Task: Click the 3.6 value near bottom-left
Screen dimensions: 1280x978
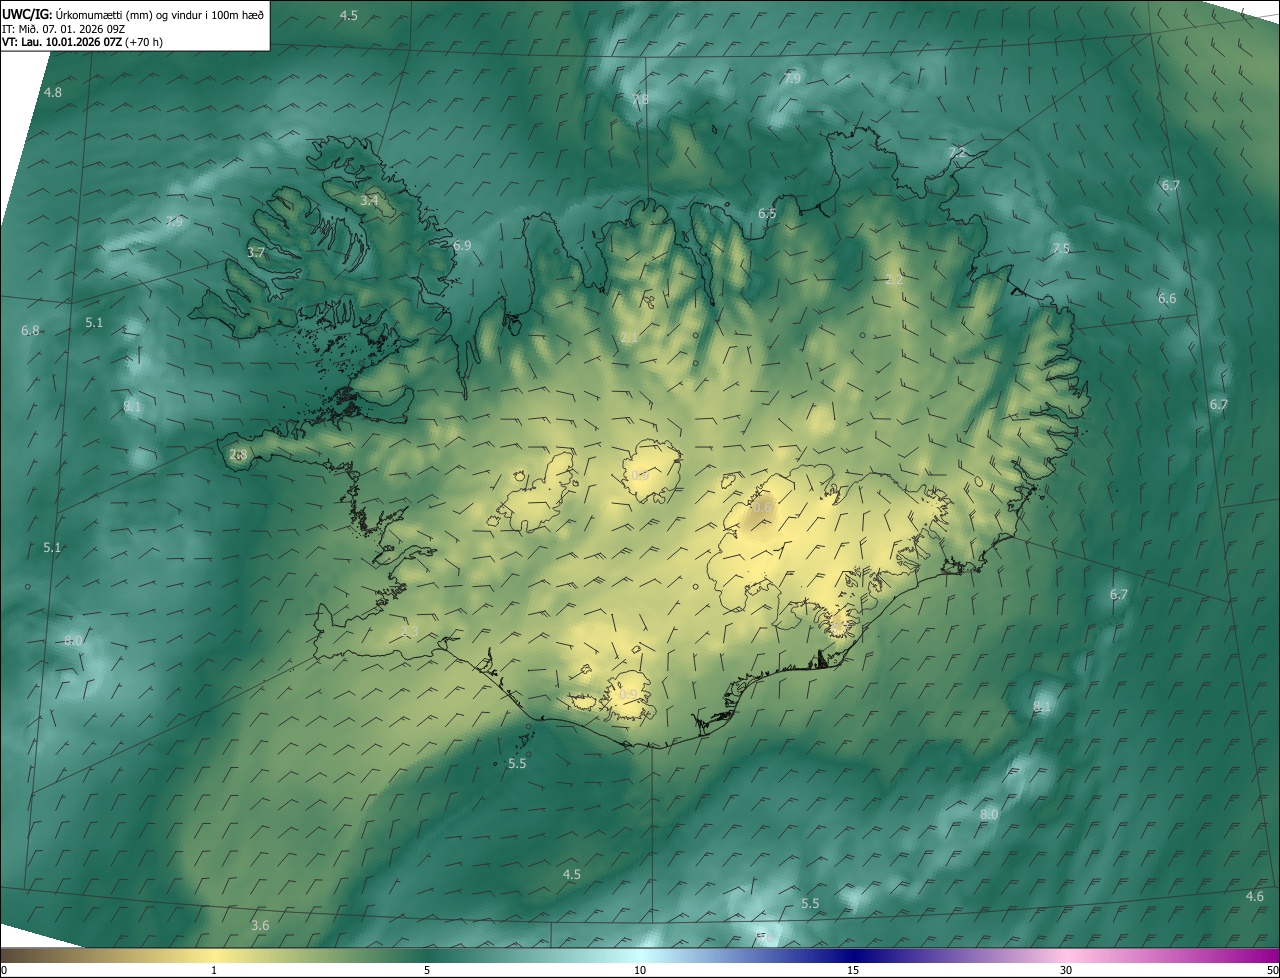Action: [260, 925]
